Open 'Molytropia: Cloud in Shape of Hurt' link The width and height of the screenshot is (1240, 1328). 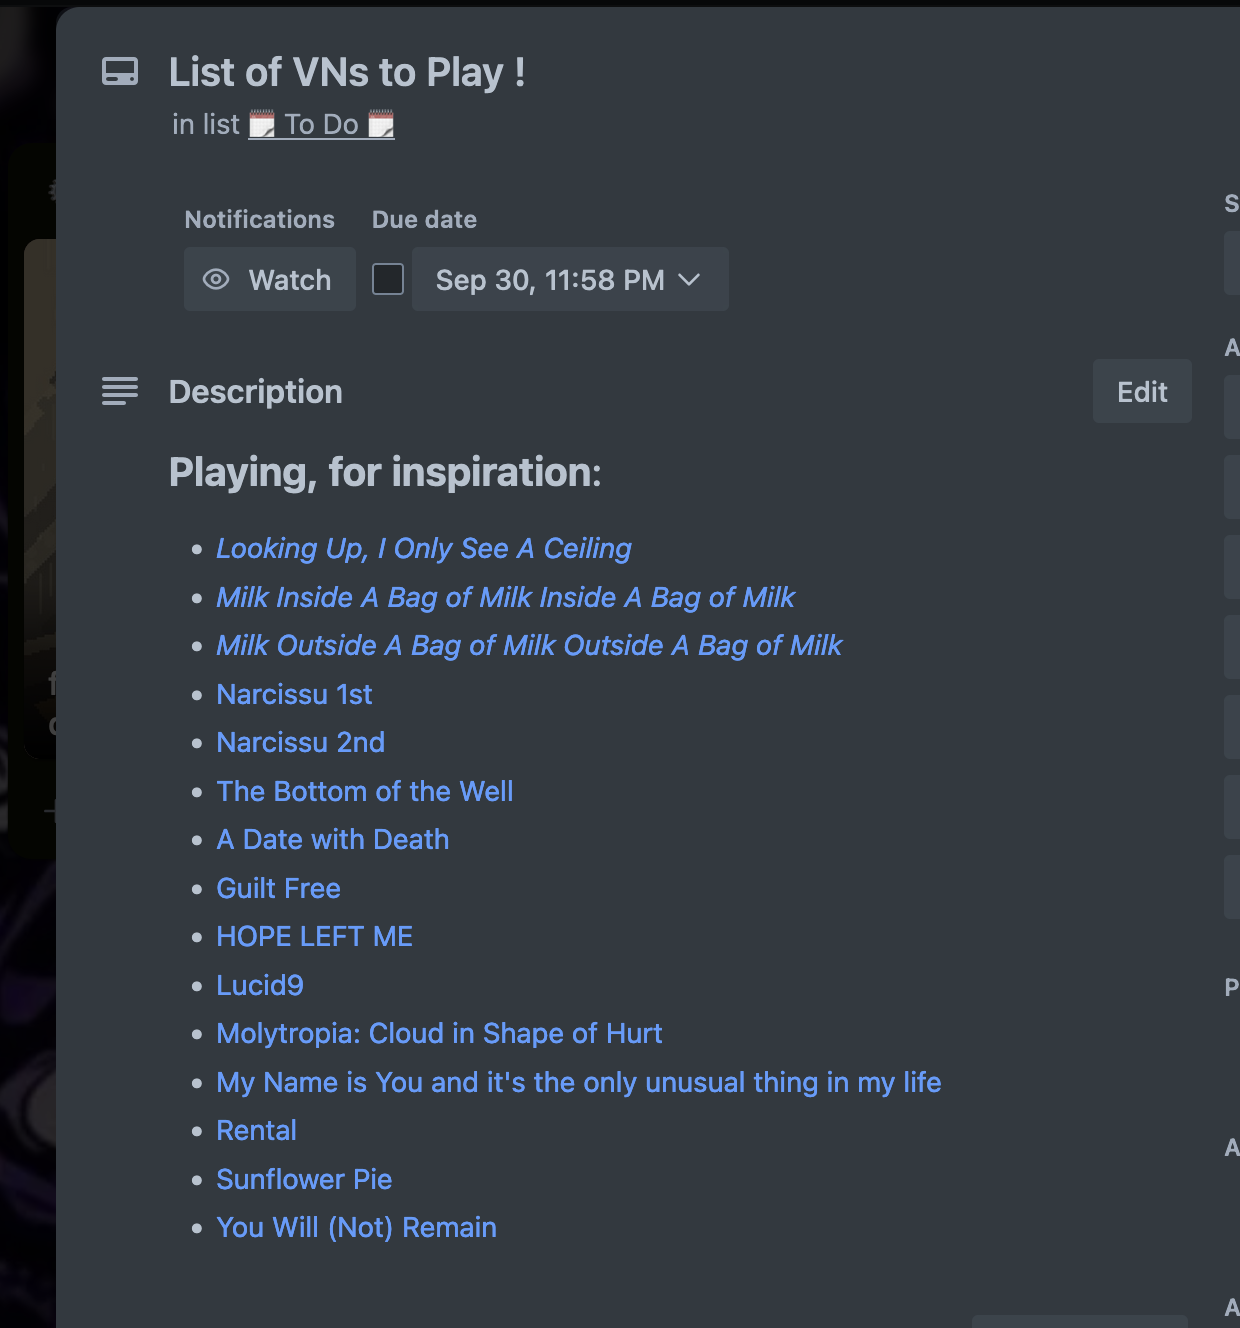coord(439,1033)
